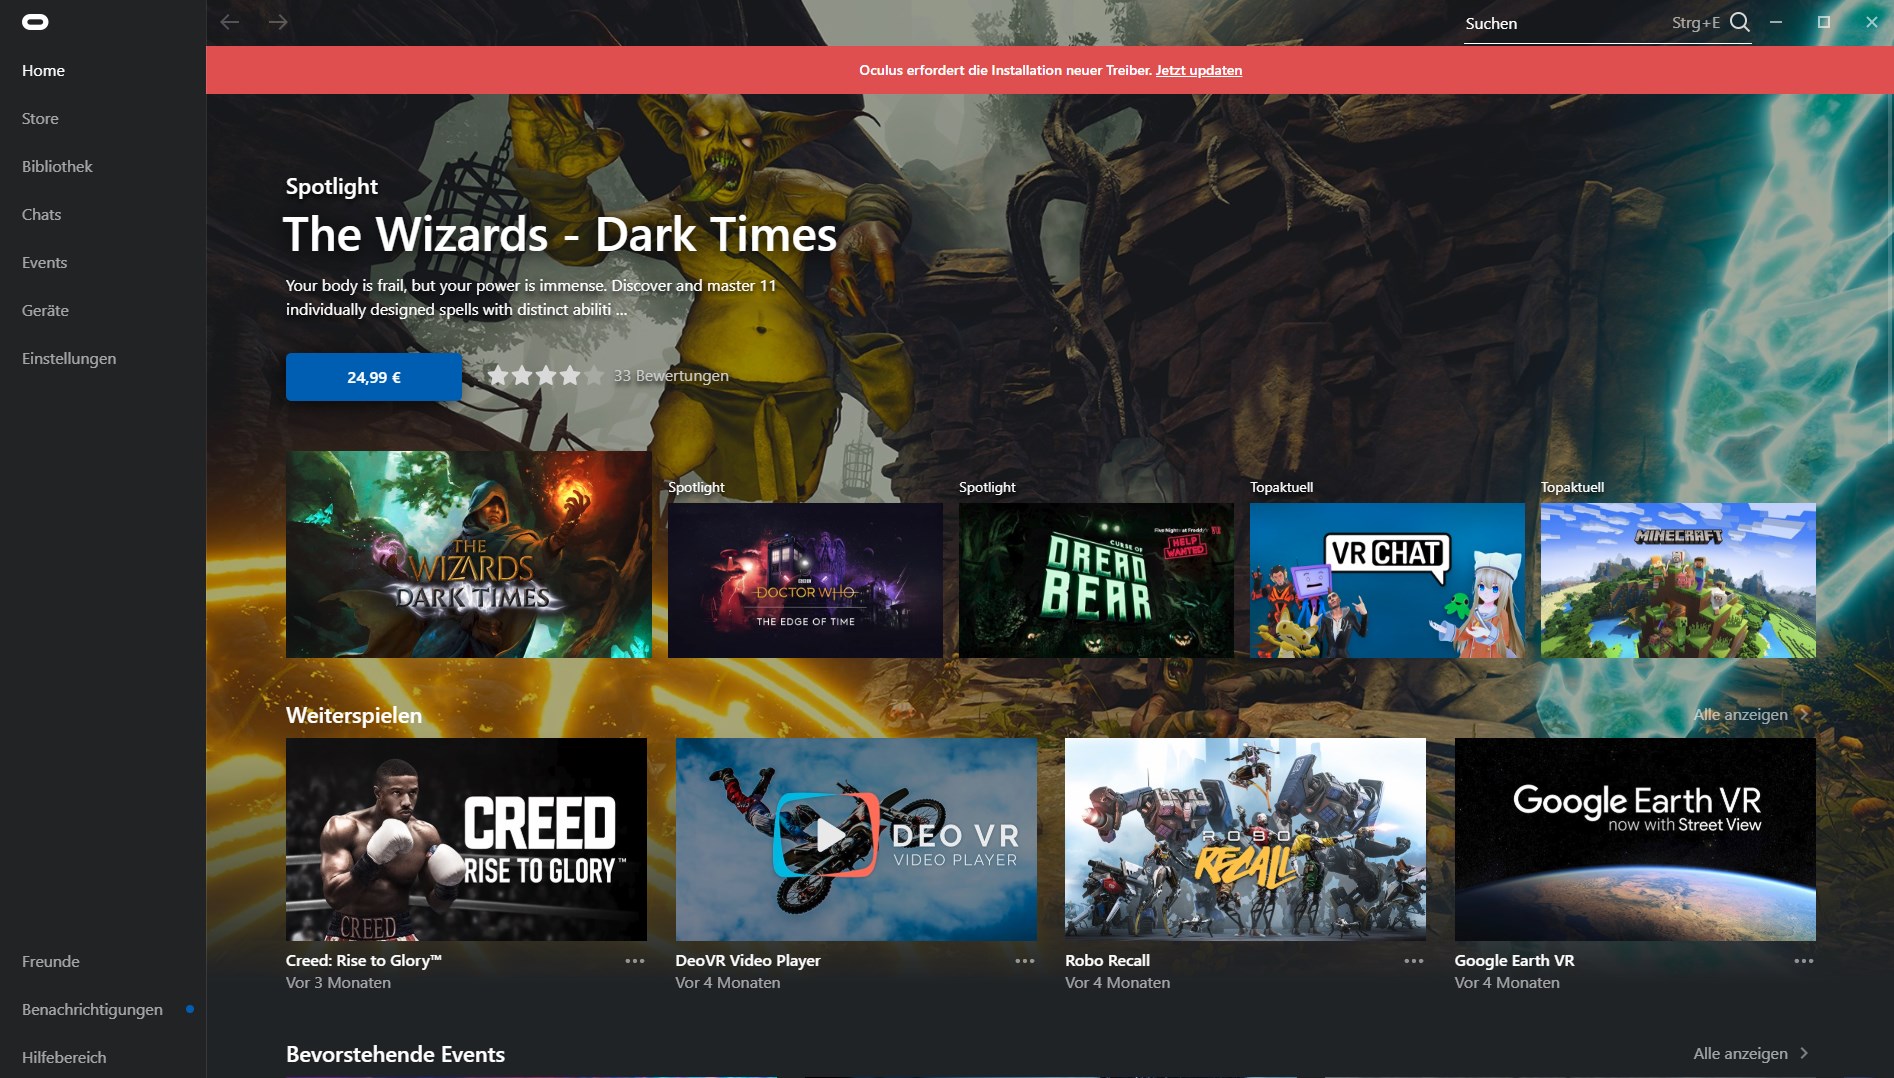The height and width of the screenshot is (1078, 1894).
Task: Click the Oculus logo icon
Action: tap(35, 22)
